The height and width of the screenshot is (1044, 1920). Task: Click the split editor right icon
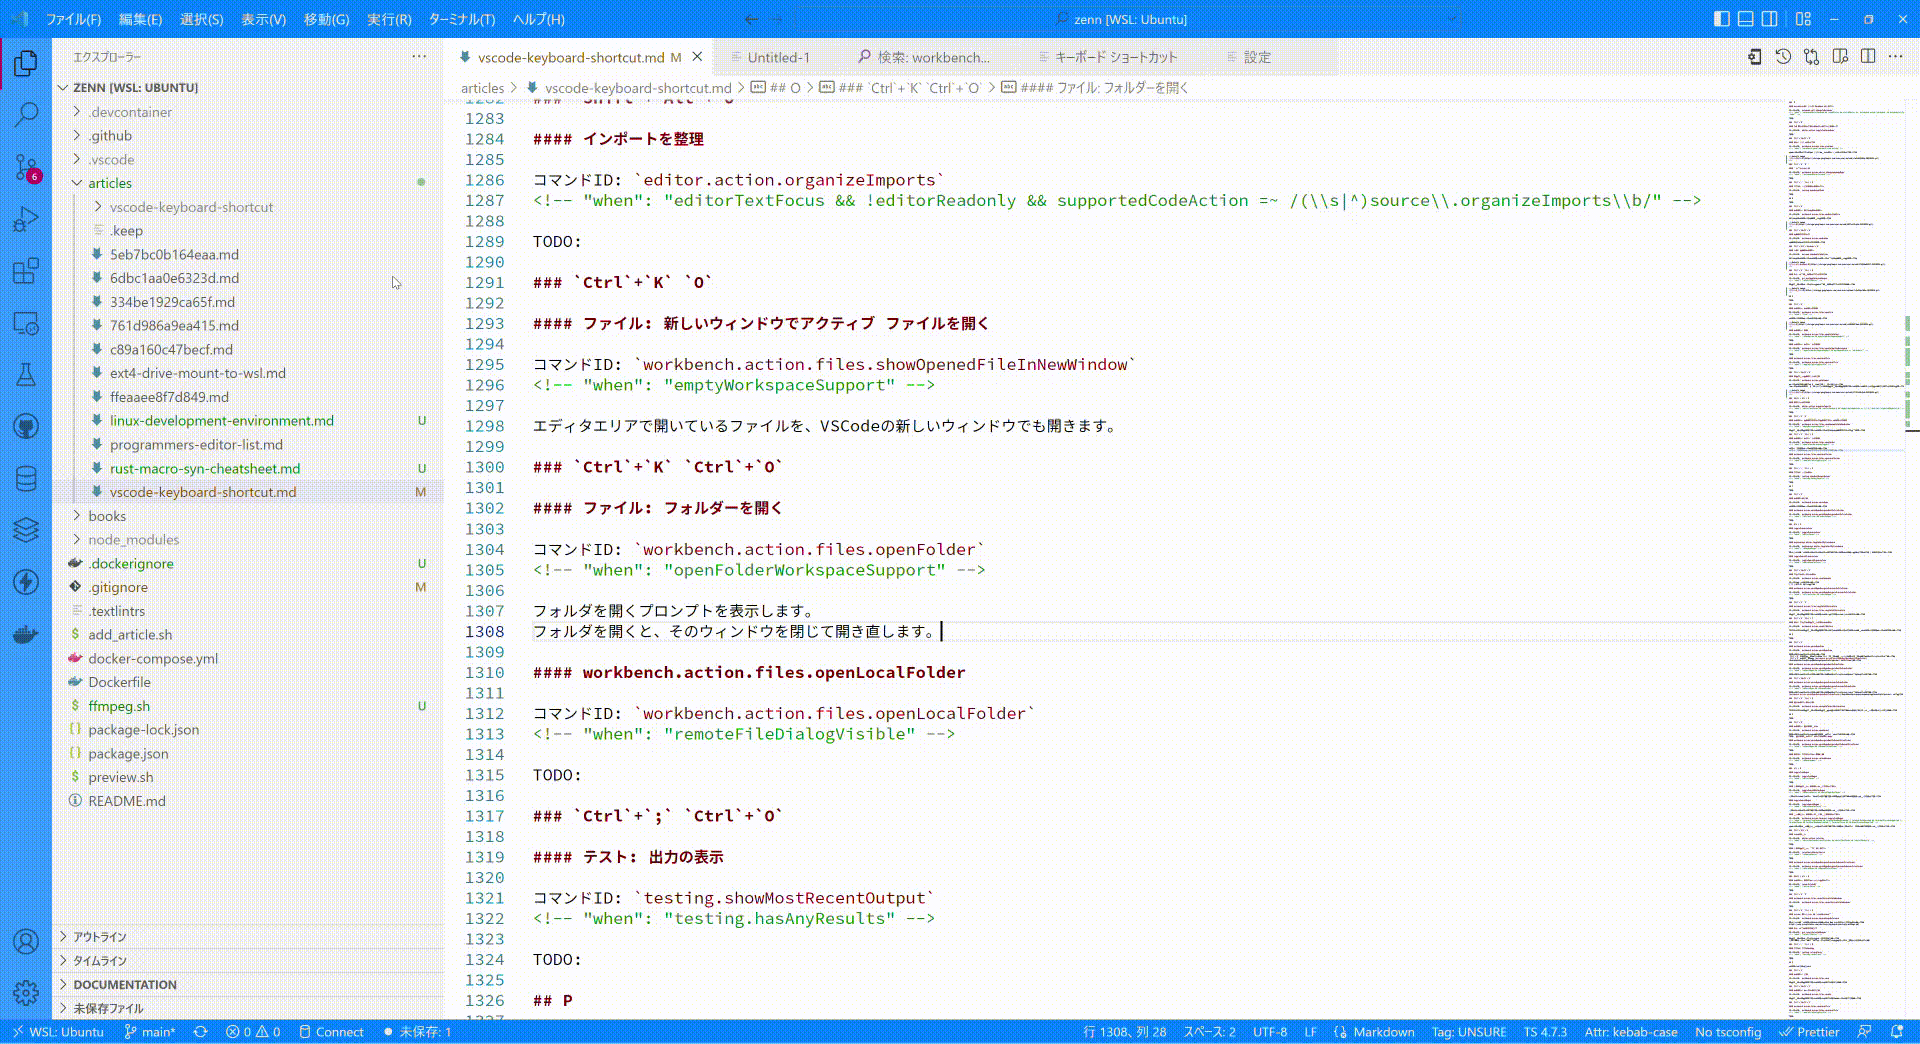tap(1868, 57)
